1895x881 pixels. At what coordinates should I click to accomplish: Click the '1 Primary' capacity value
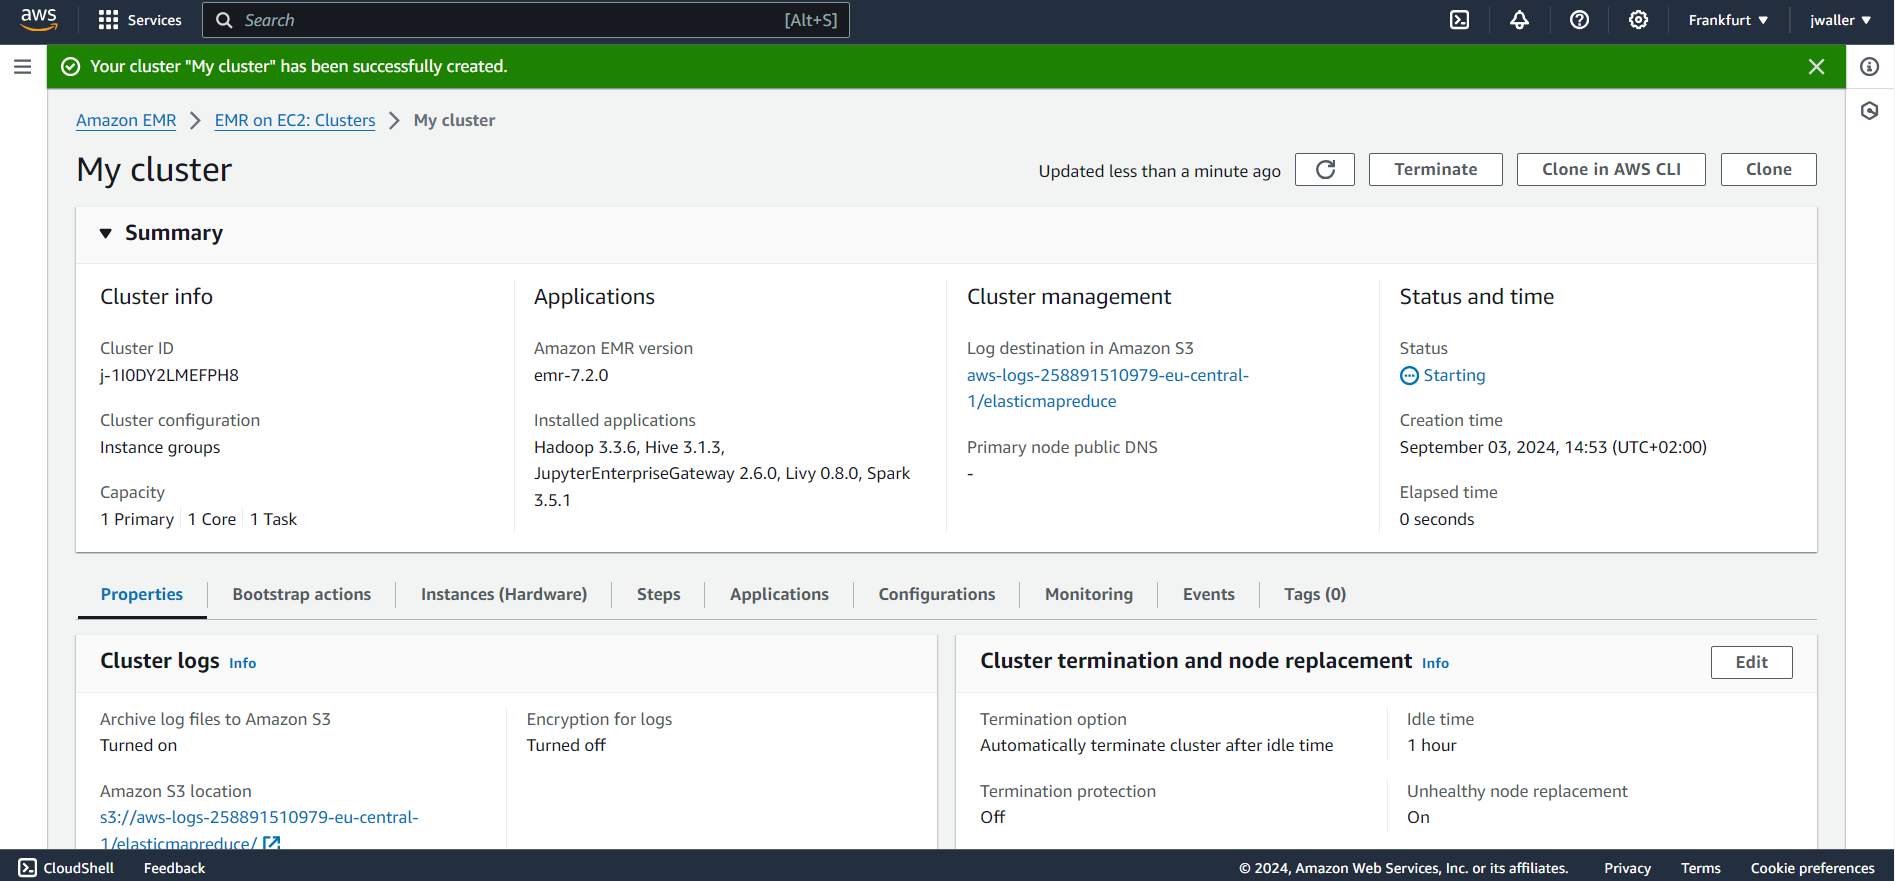pos(137,519)
